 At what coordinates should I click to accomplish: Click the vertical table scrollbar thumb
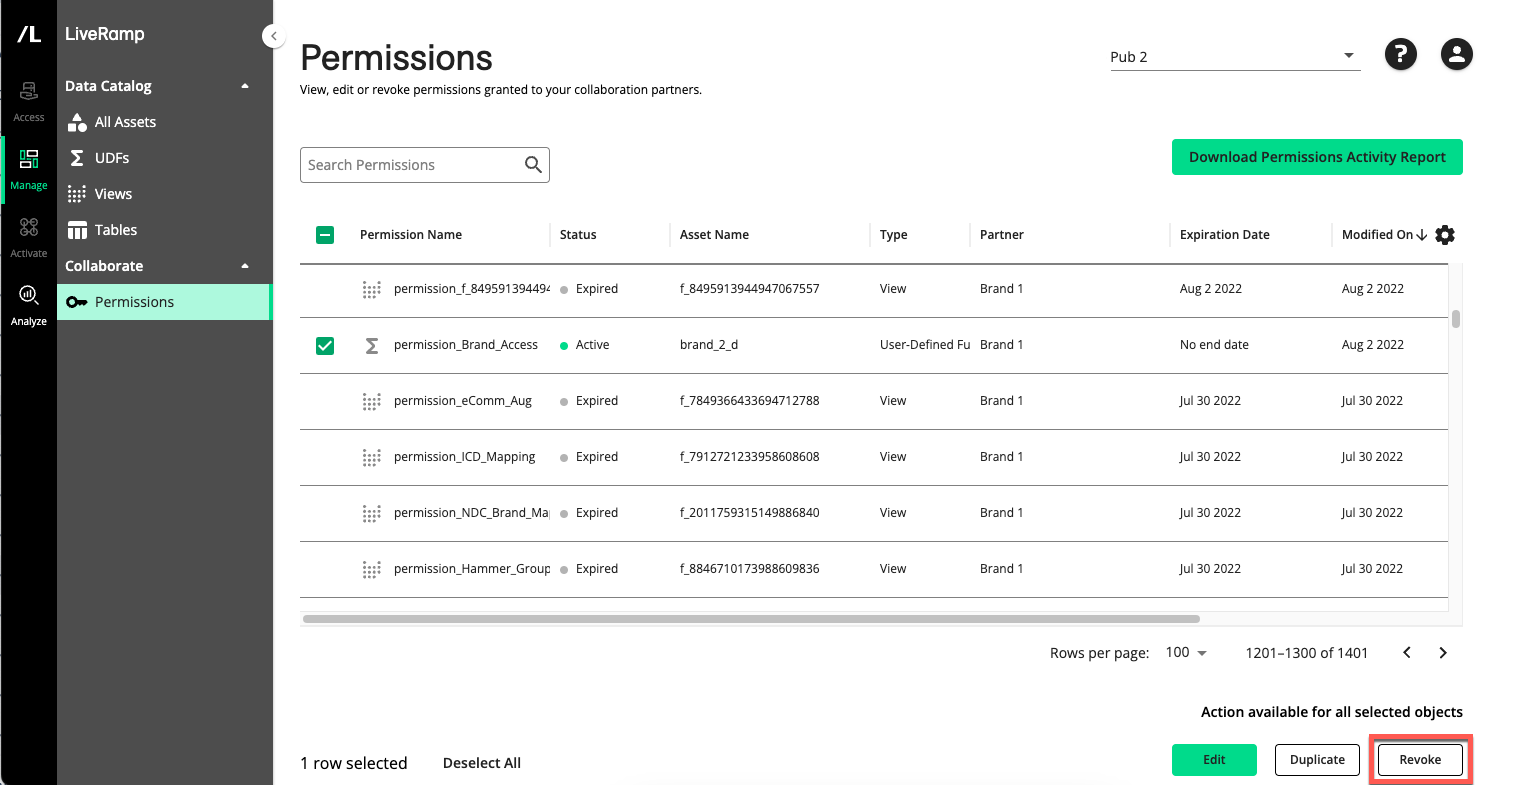coord(1456,319)
